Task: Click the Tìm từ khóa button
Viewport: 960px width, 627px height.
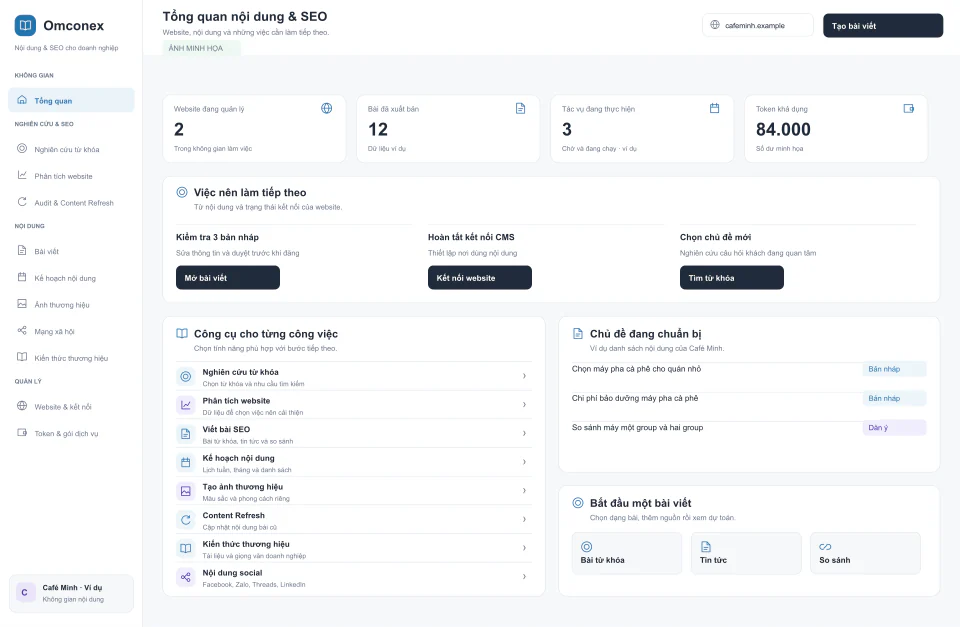Action: 732,277
